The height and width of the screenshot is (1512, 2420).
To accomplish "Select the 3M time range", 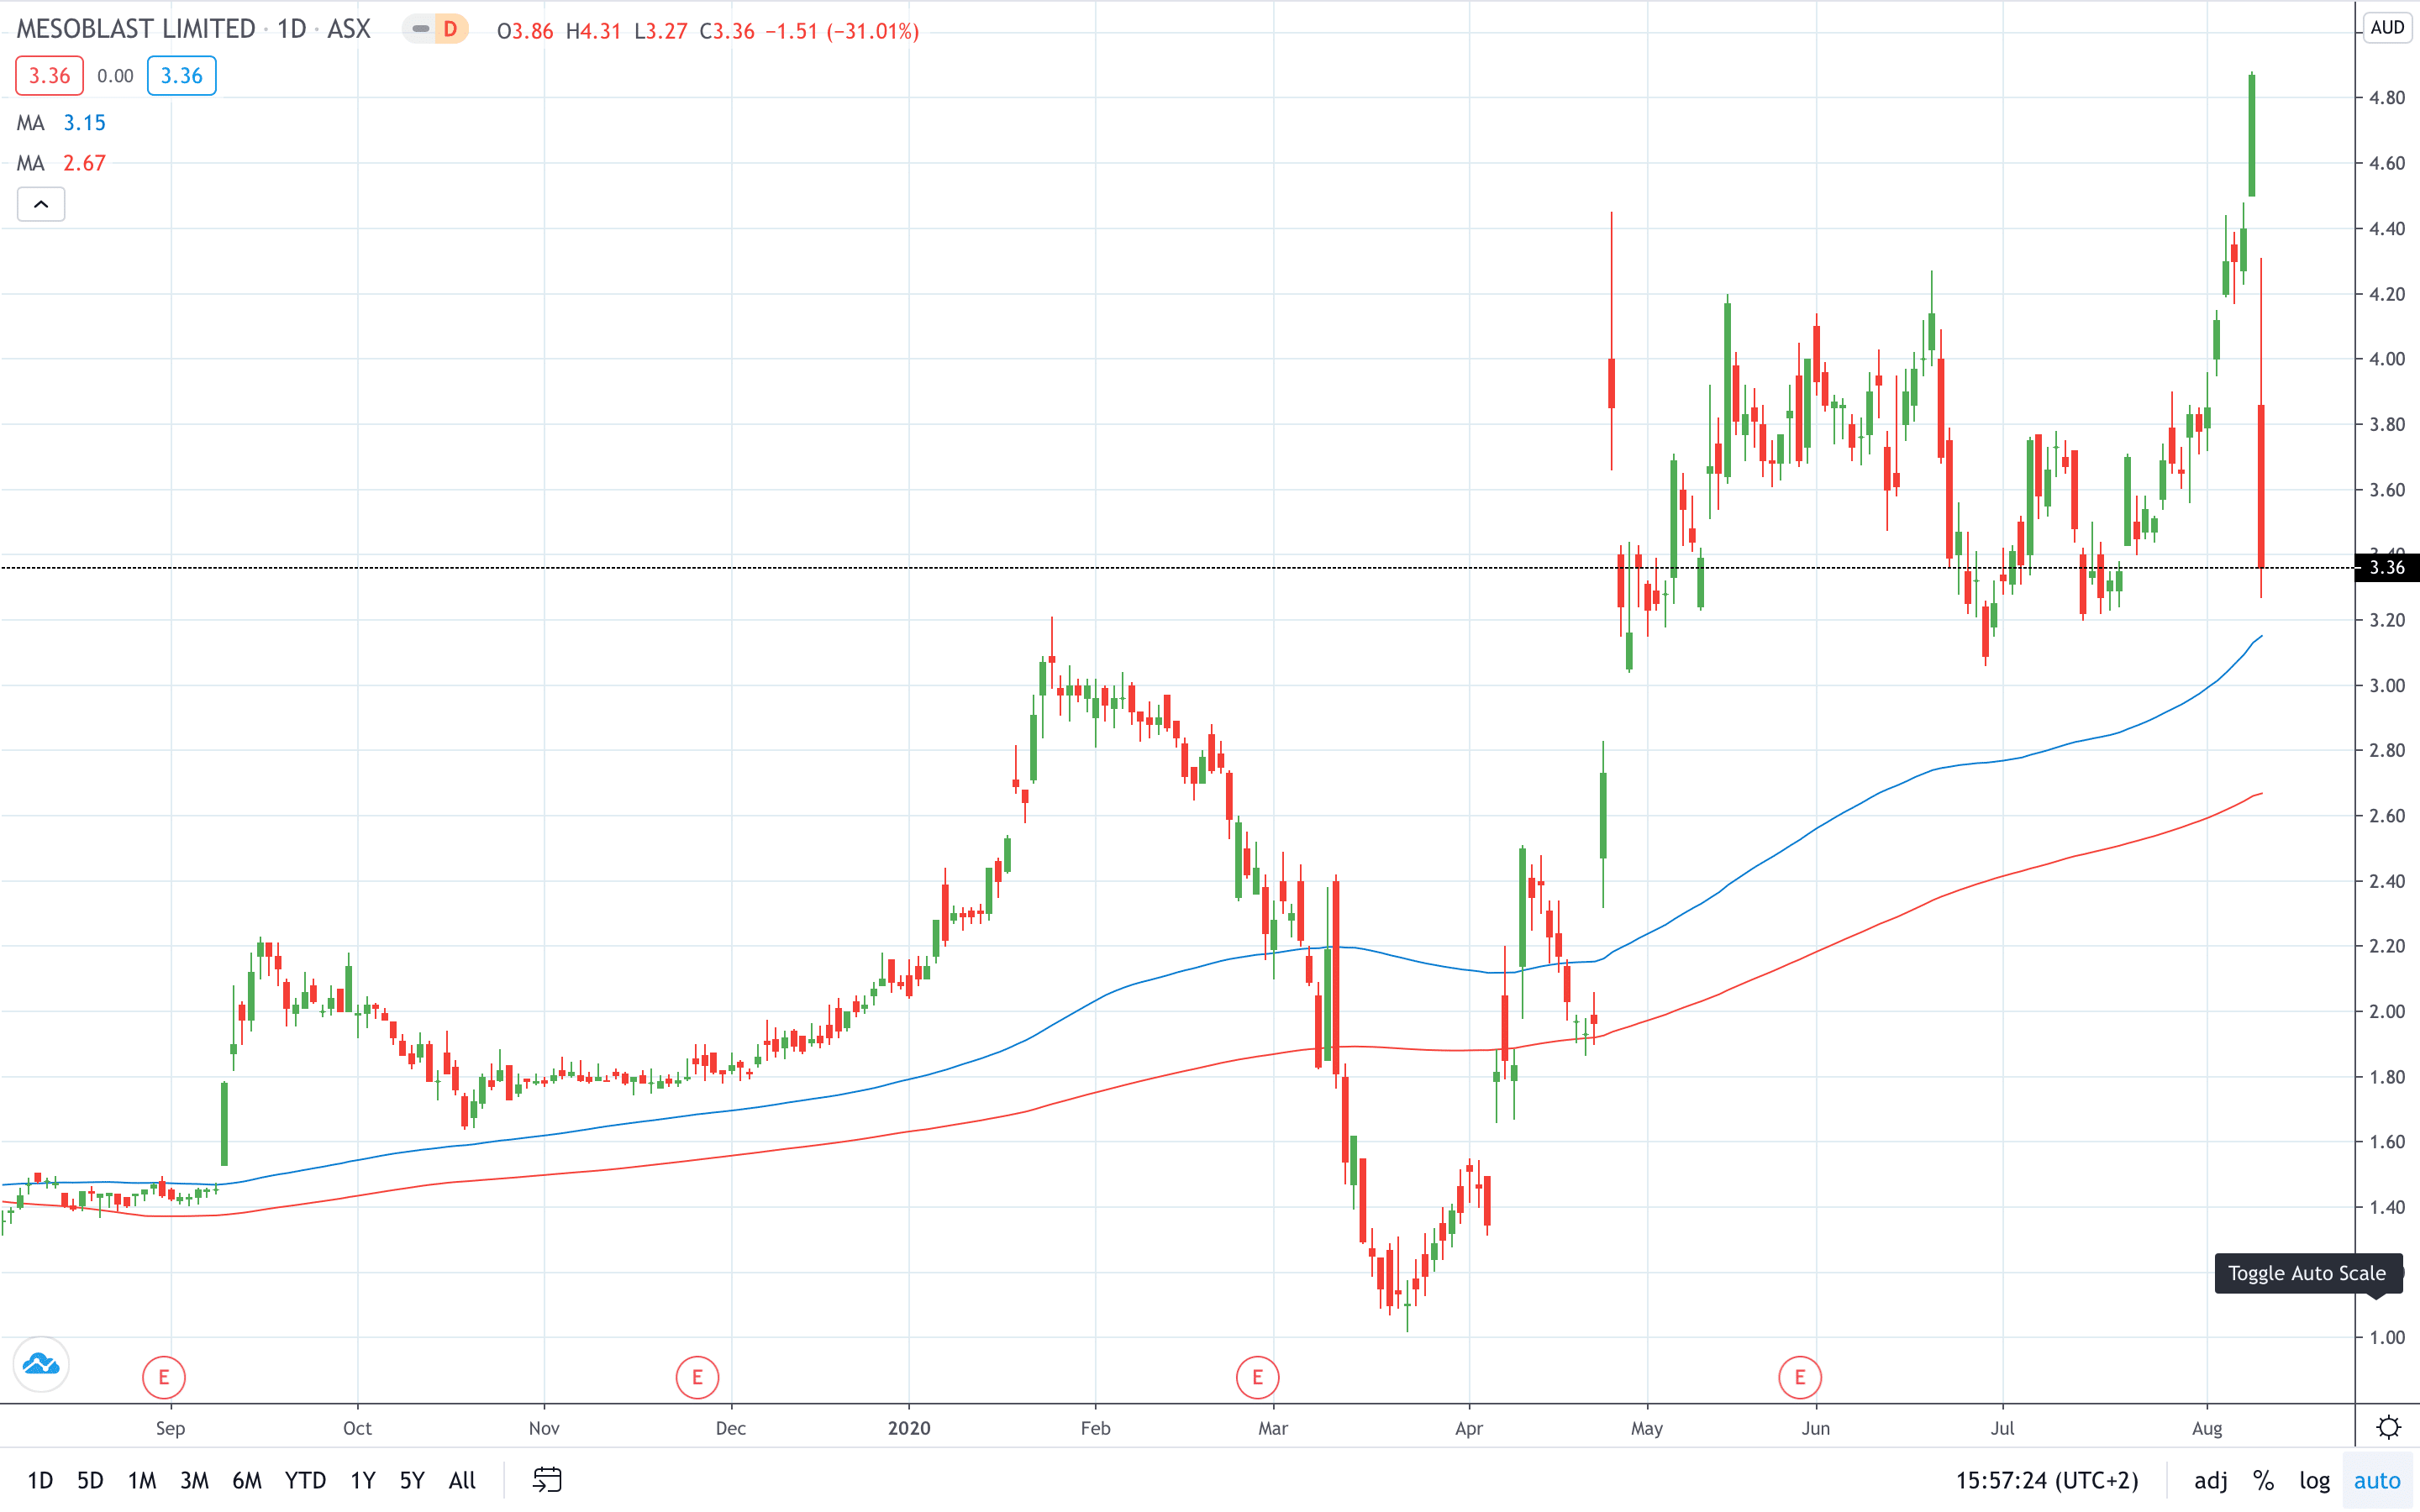I will (194, 1480).
